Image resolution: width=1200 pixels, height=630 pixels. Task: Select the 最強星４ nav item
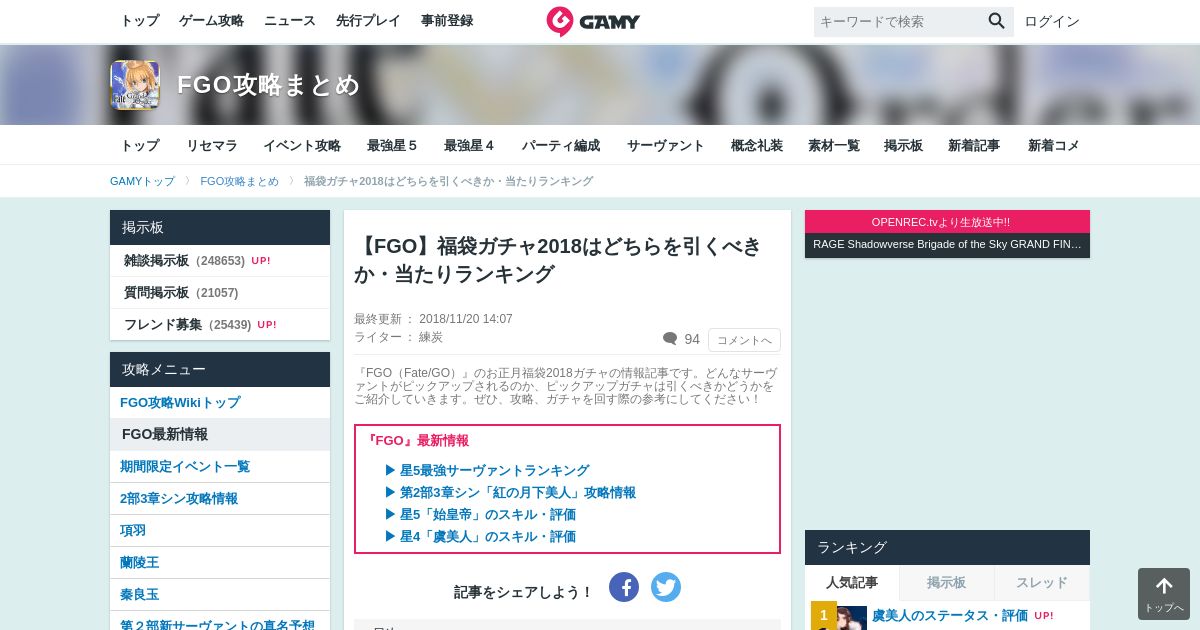click(x=469, y=145)
